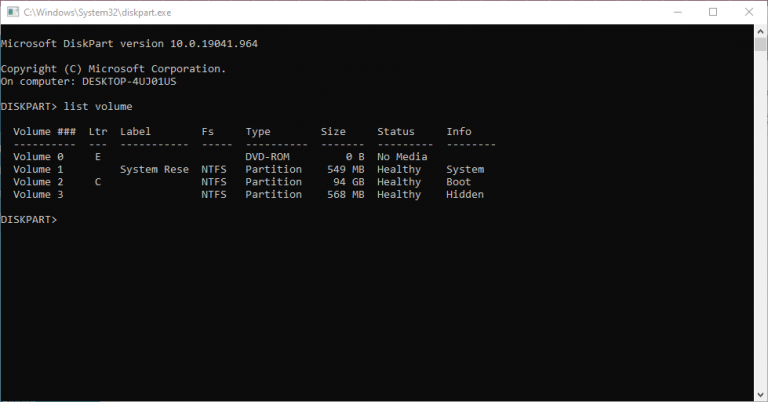Minimize the diskpart window
The width and height of the screenshot is (768, 402).
678,12
